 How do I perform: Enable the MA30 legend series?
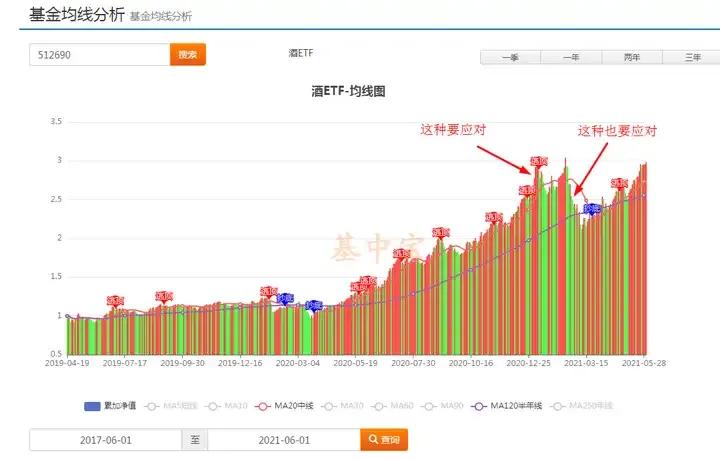(x=343, y=406)
